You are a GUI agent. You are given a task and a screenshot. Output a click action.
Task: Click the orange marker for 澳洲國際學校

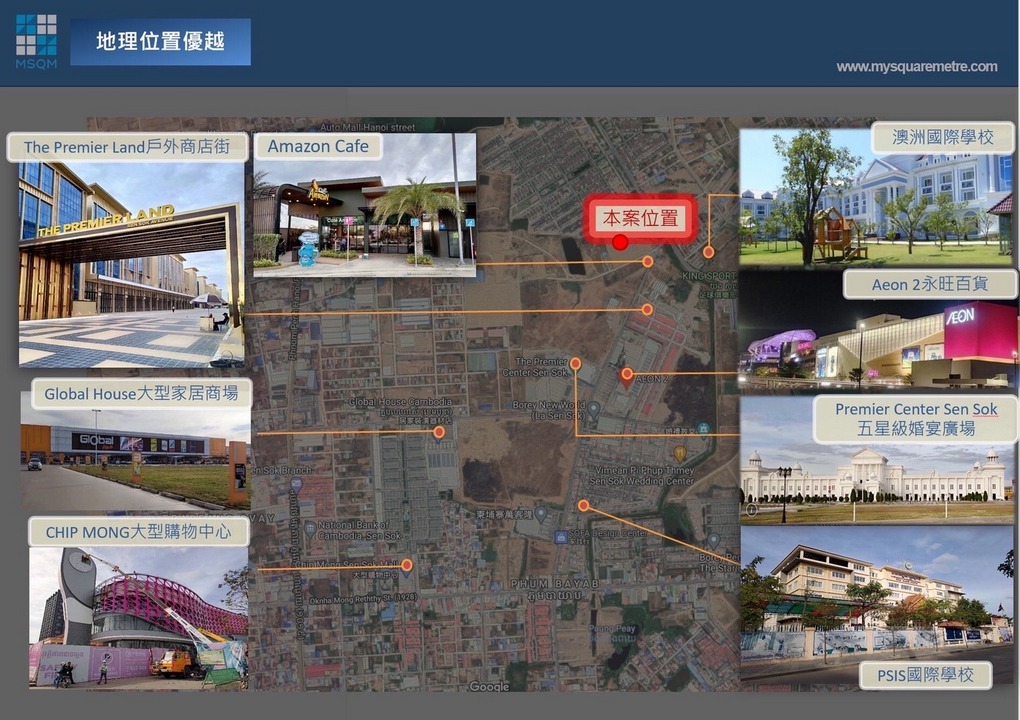tap(708, 252)
